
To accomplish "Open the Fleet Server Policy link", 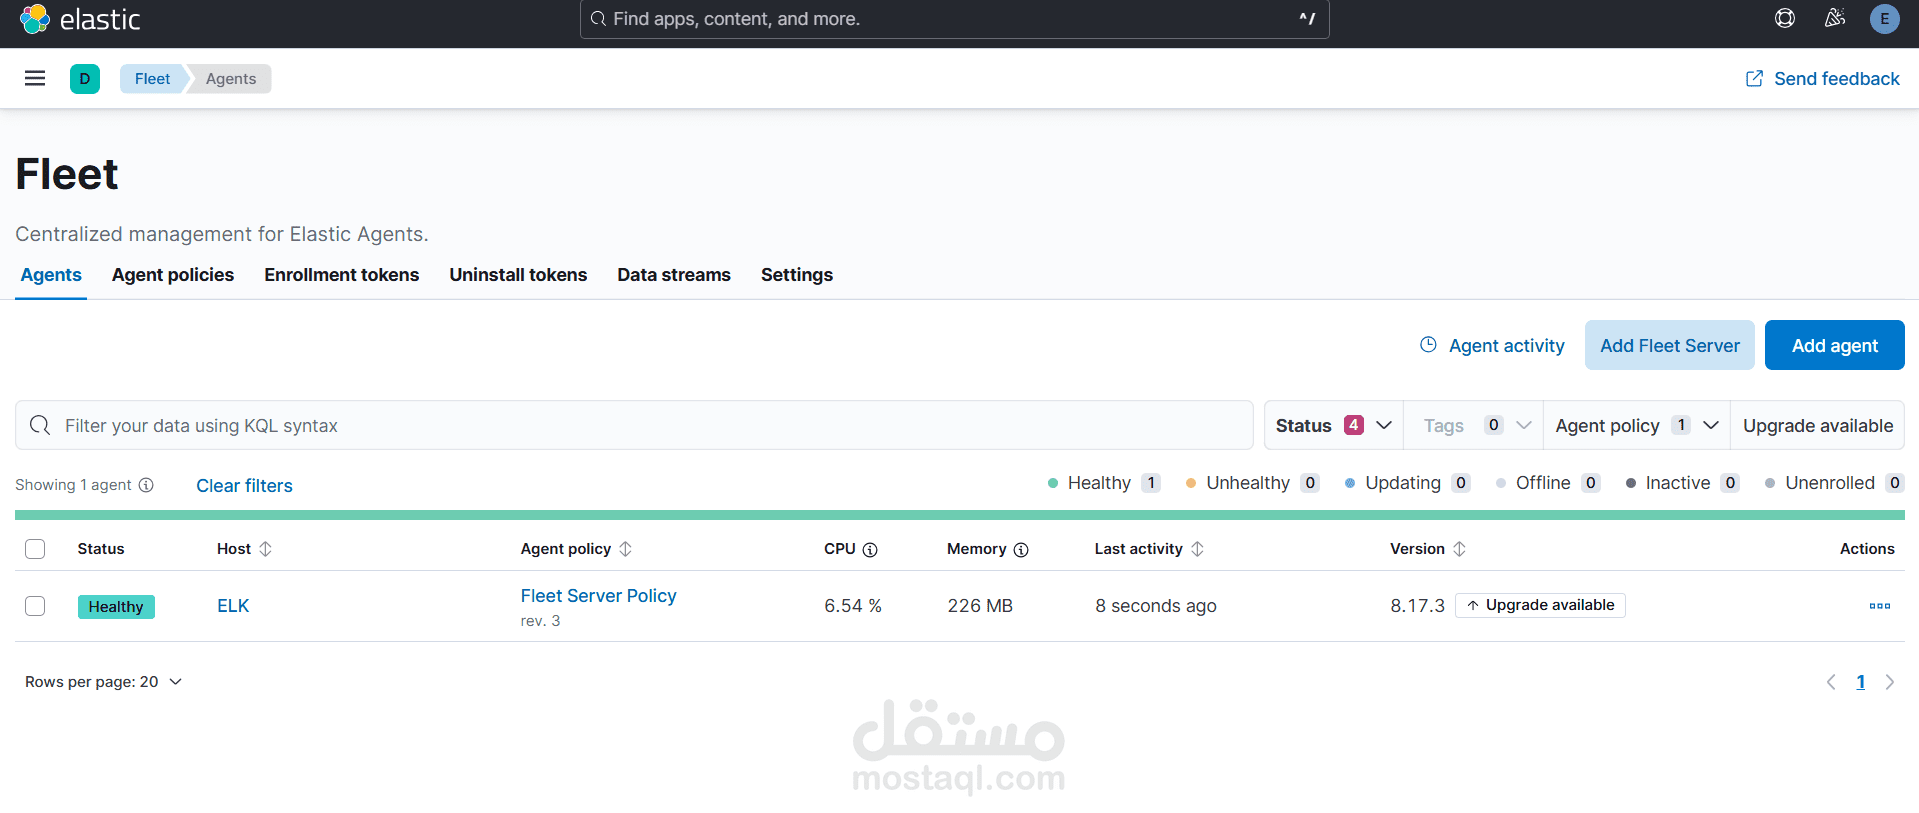I will point(598,596).
